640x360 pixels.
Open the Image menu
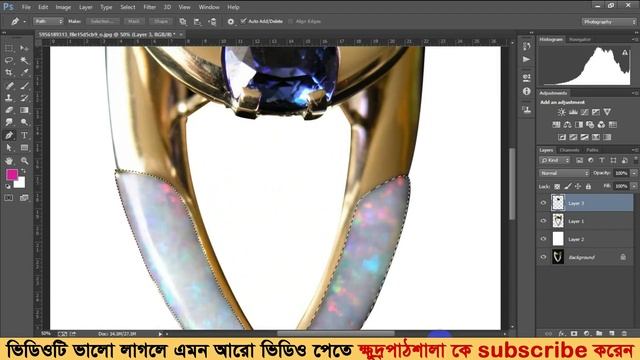tap(63, 7)
